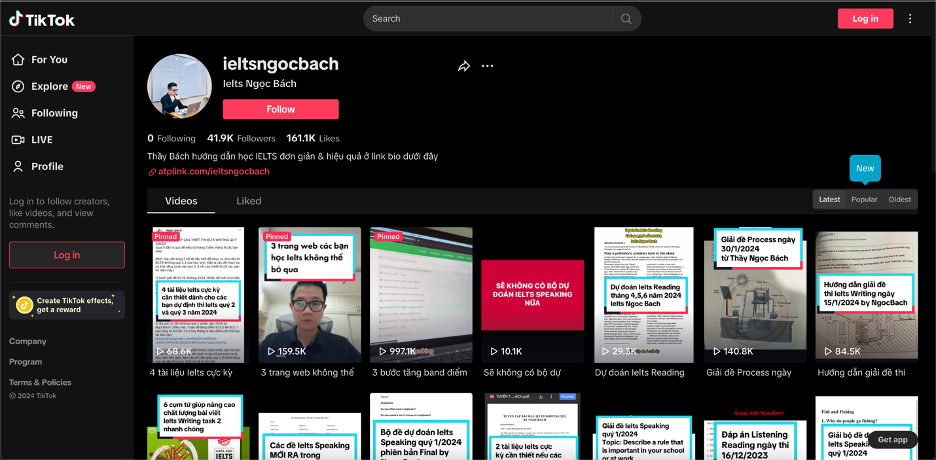The image size is (936, 460).
Task: Click the Ielts Ngọc Bách display name
Action: click(260, 84)
